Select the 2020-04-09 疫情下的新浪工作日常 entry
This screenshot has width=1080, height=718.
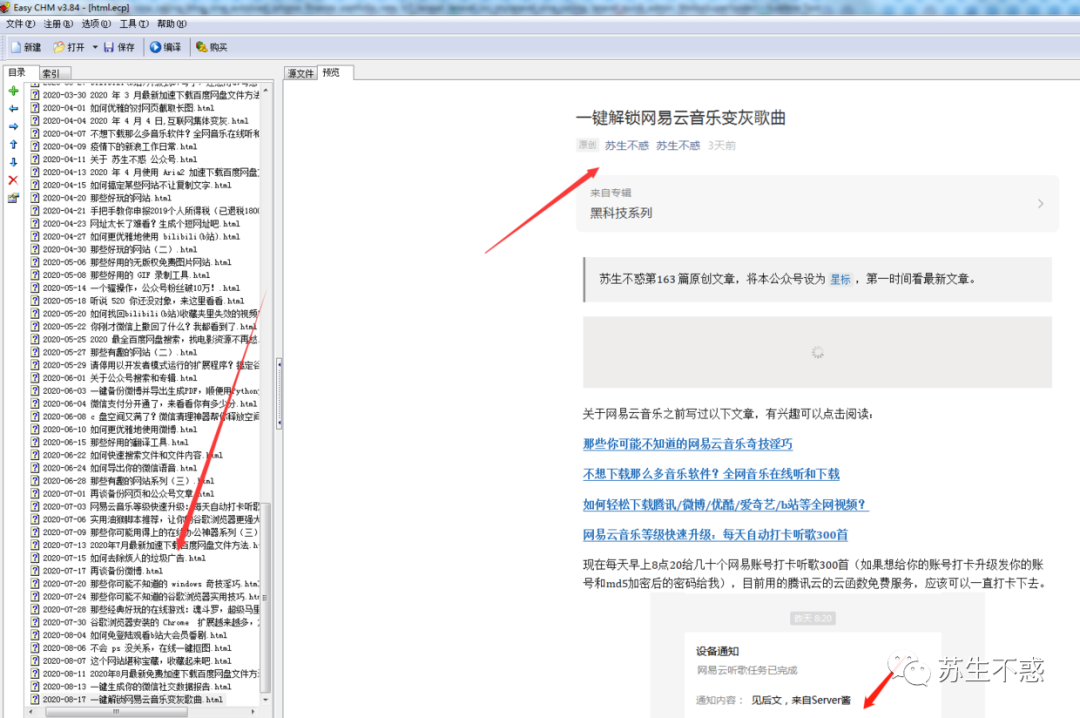point(120,147)
